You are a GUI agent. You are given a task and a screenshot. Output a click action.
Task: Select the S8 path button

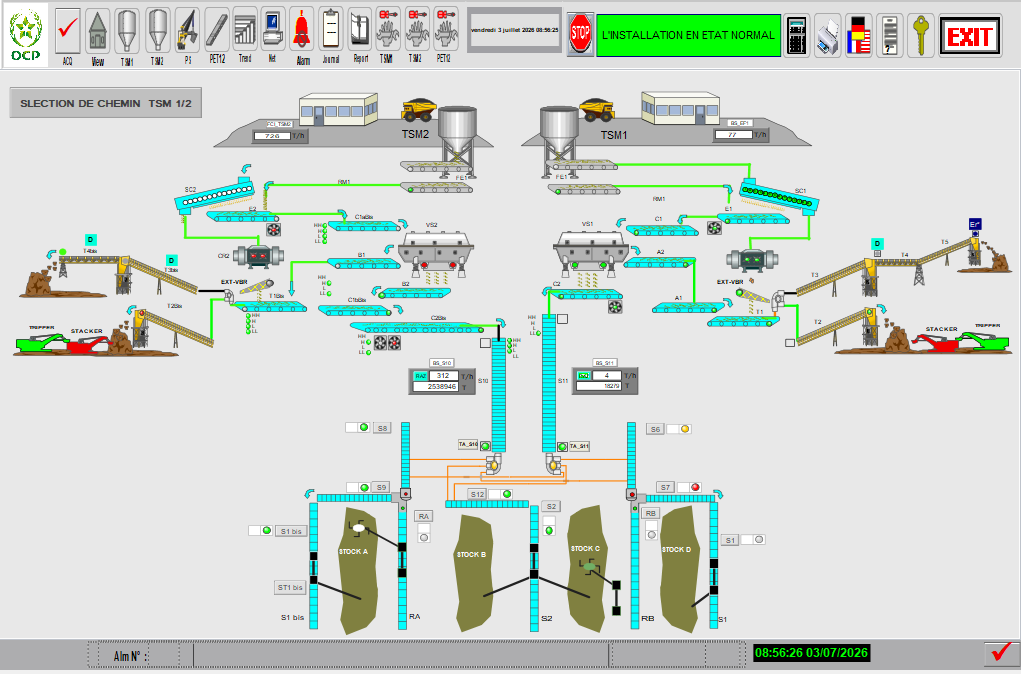point(382,428)
